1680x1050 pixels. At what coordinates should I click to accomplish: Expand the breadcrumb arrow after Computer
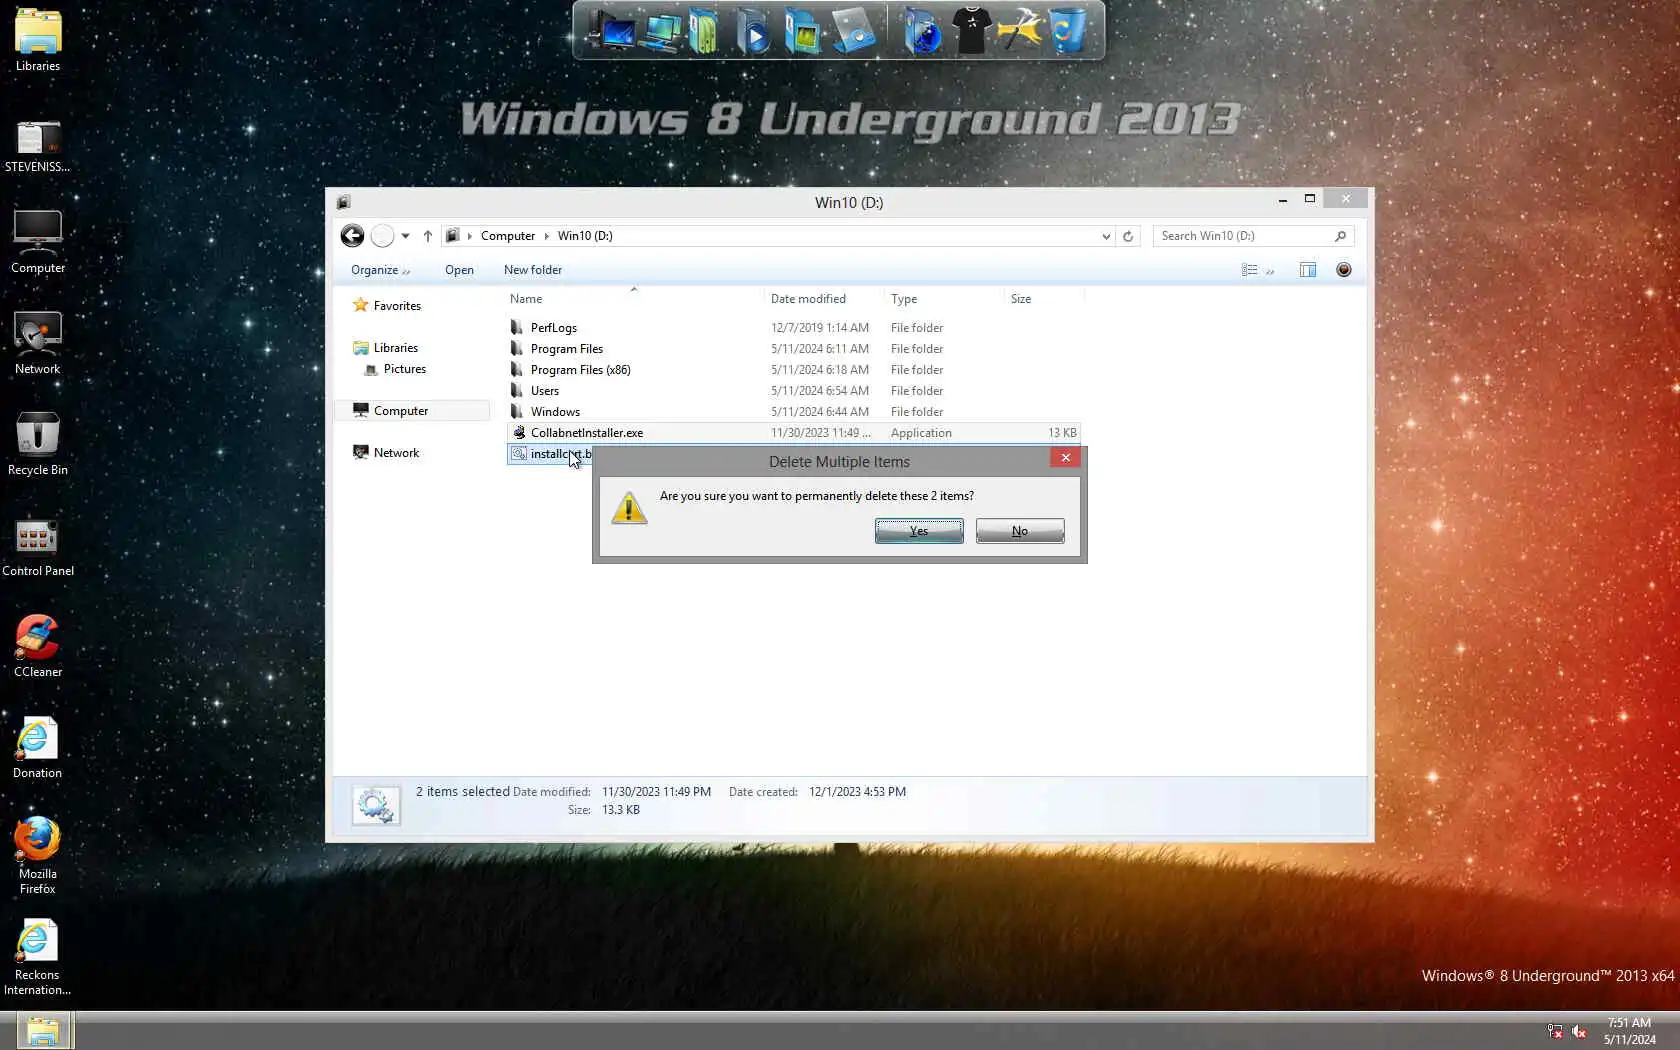click(547, 236)
